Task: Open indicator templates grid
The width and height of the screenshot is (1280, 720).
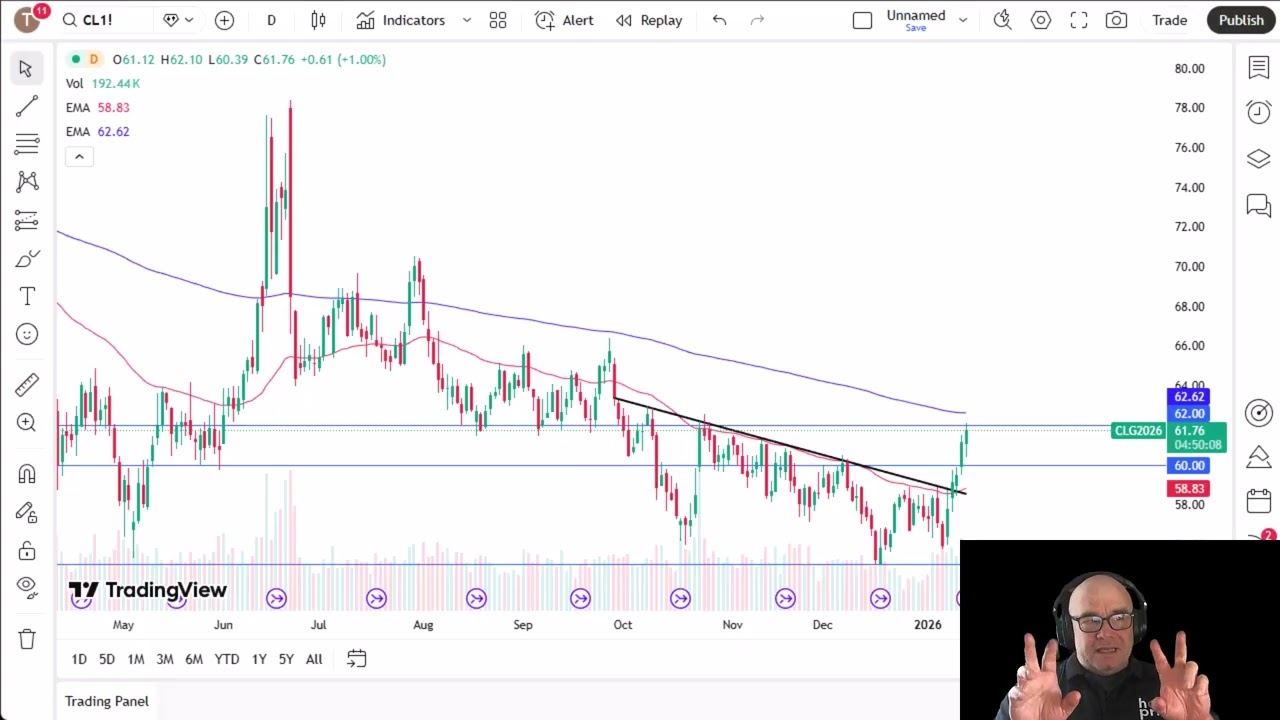Action: point(498,20)
